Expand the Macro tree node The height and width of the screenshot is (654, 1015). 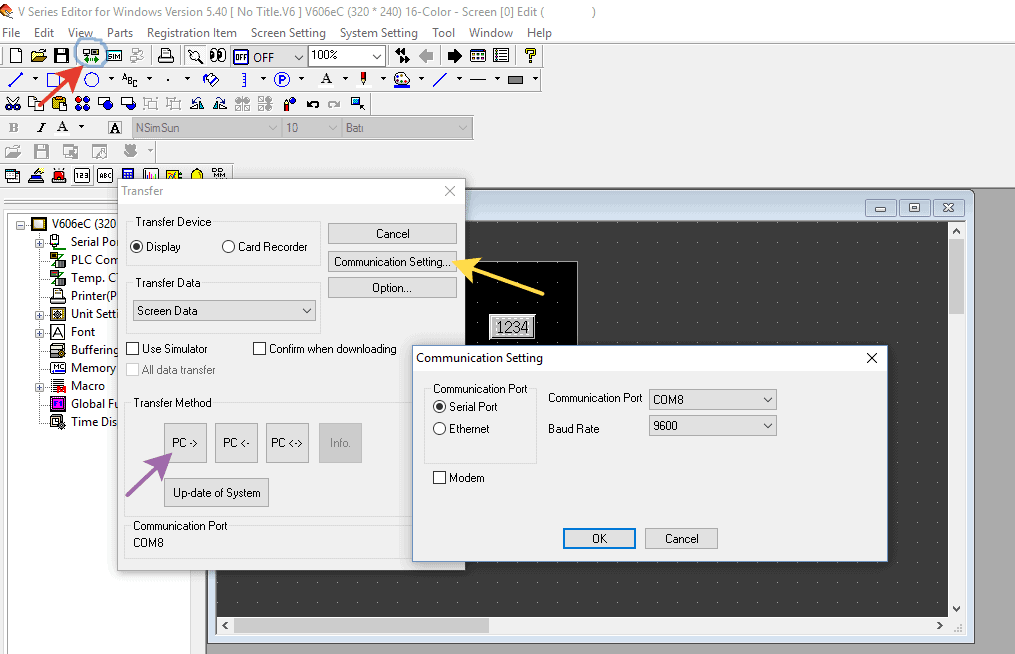pyautogui.click(x=40, y=386)
